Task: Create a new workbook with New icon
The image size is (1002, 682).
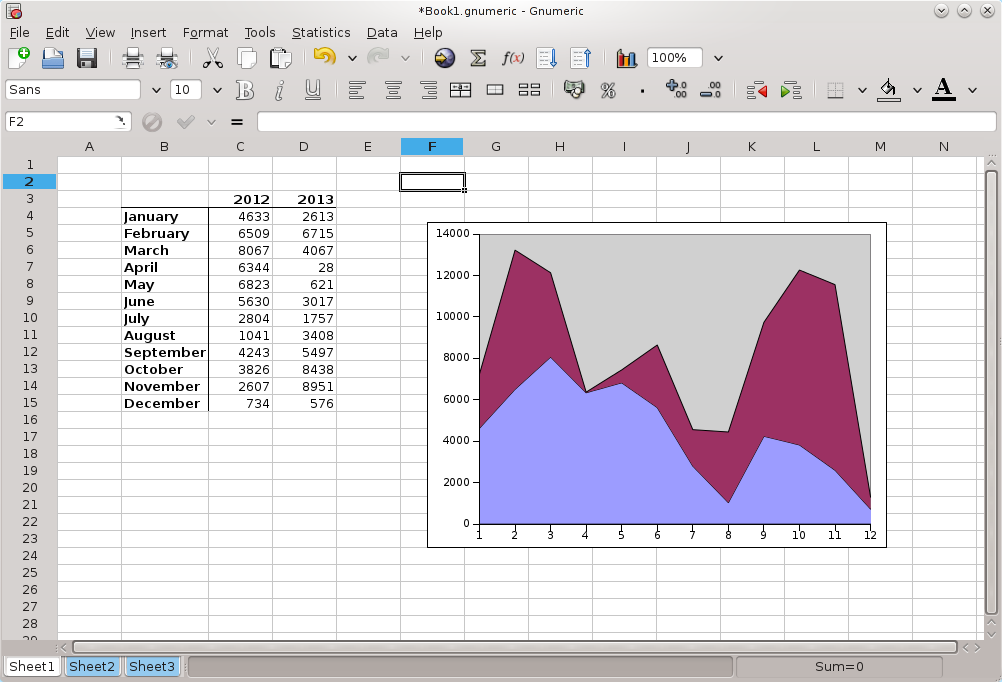Action: pos(19,58)
